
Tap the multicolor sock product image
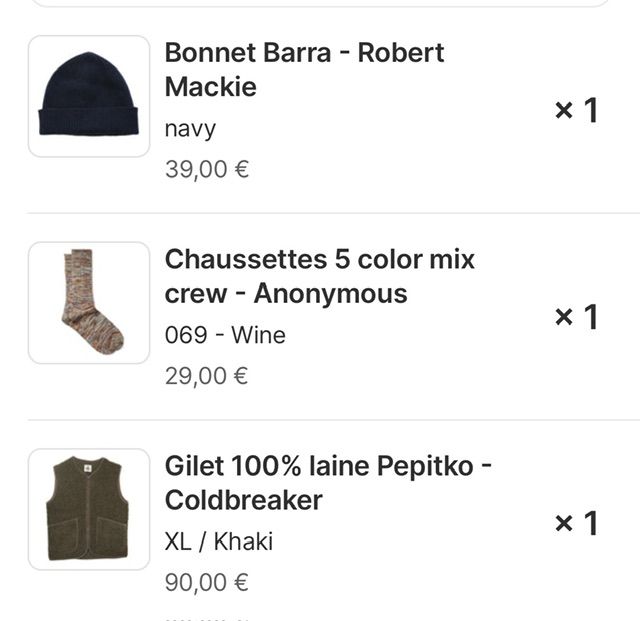[88, 302]
